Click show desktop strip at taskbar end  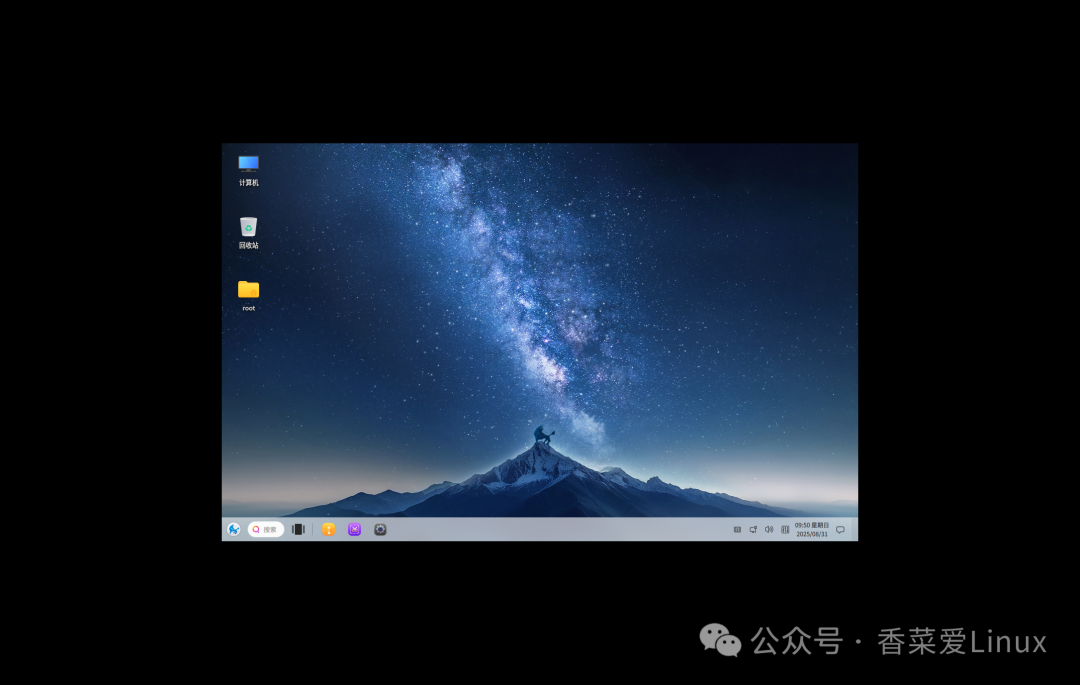pos(855,529)
